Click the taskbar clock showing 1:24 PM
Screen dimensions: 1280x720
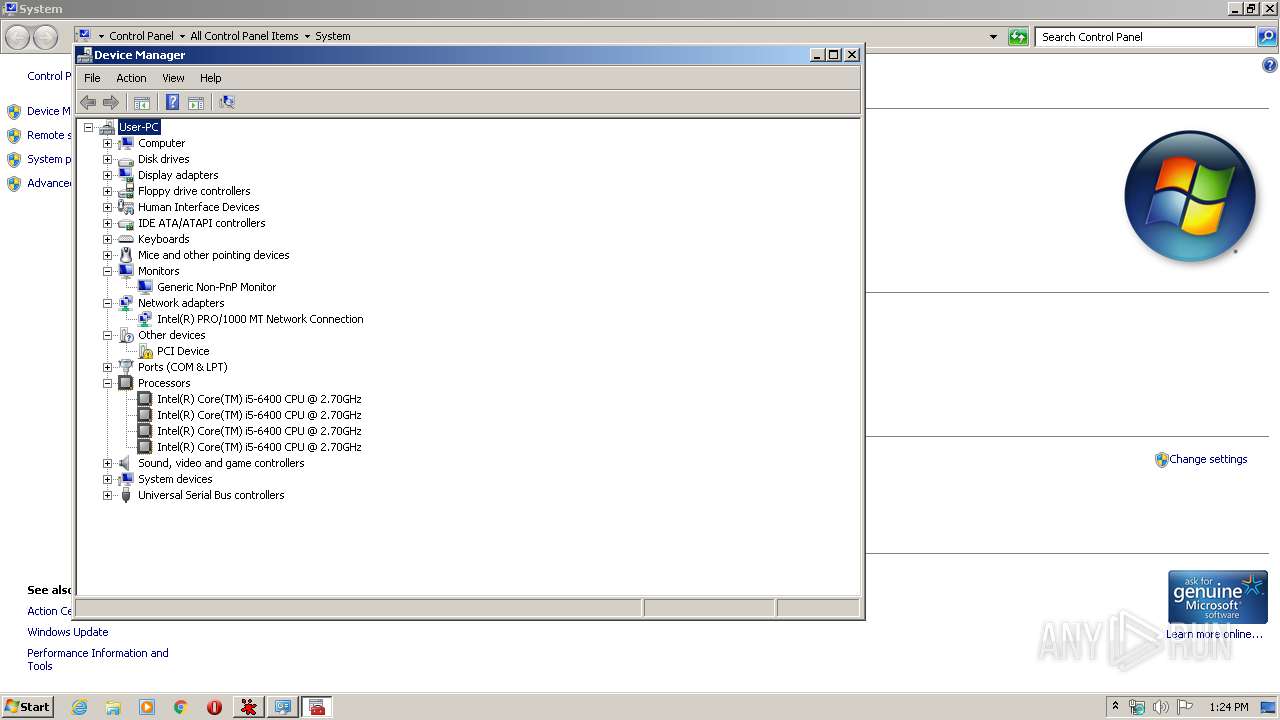coord(1228,707)
